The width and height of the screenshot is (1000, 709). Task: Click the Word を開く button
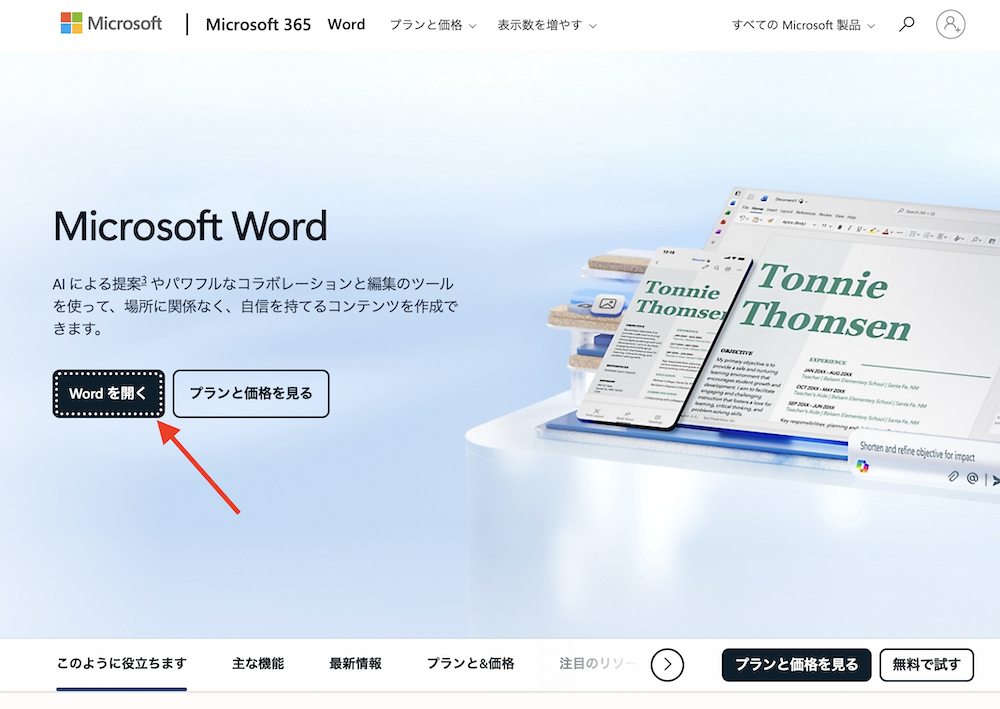tap(108, 393)
